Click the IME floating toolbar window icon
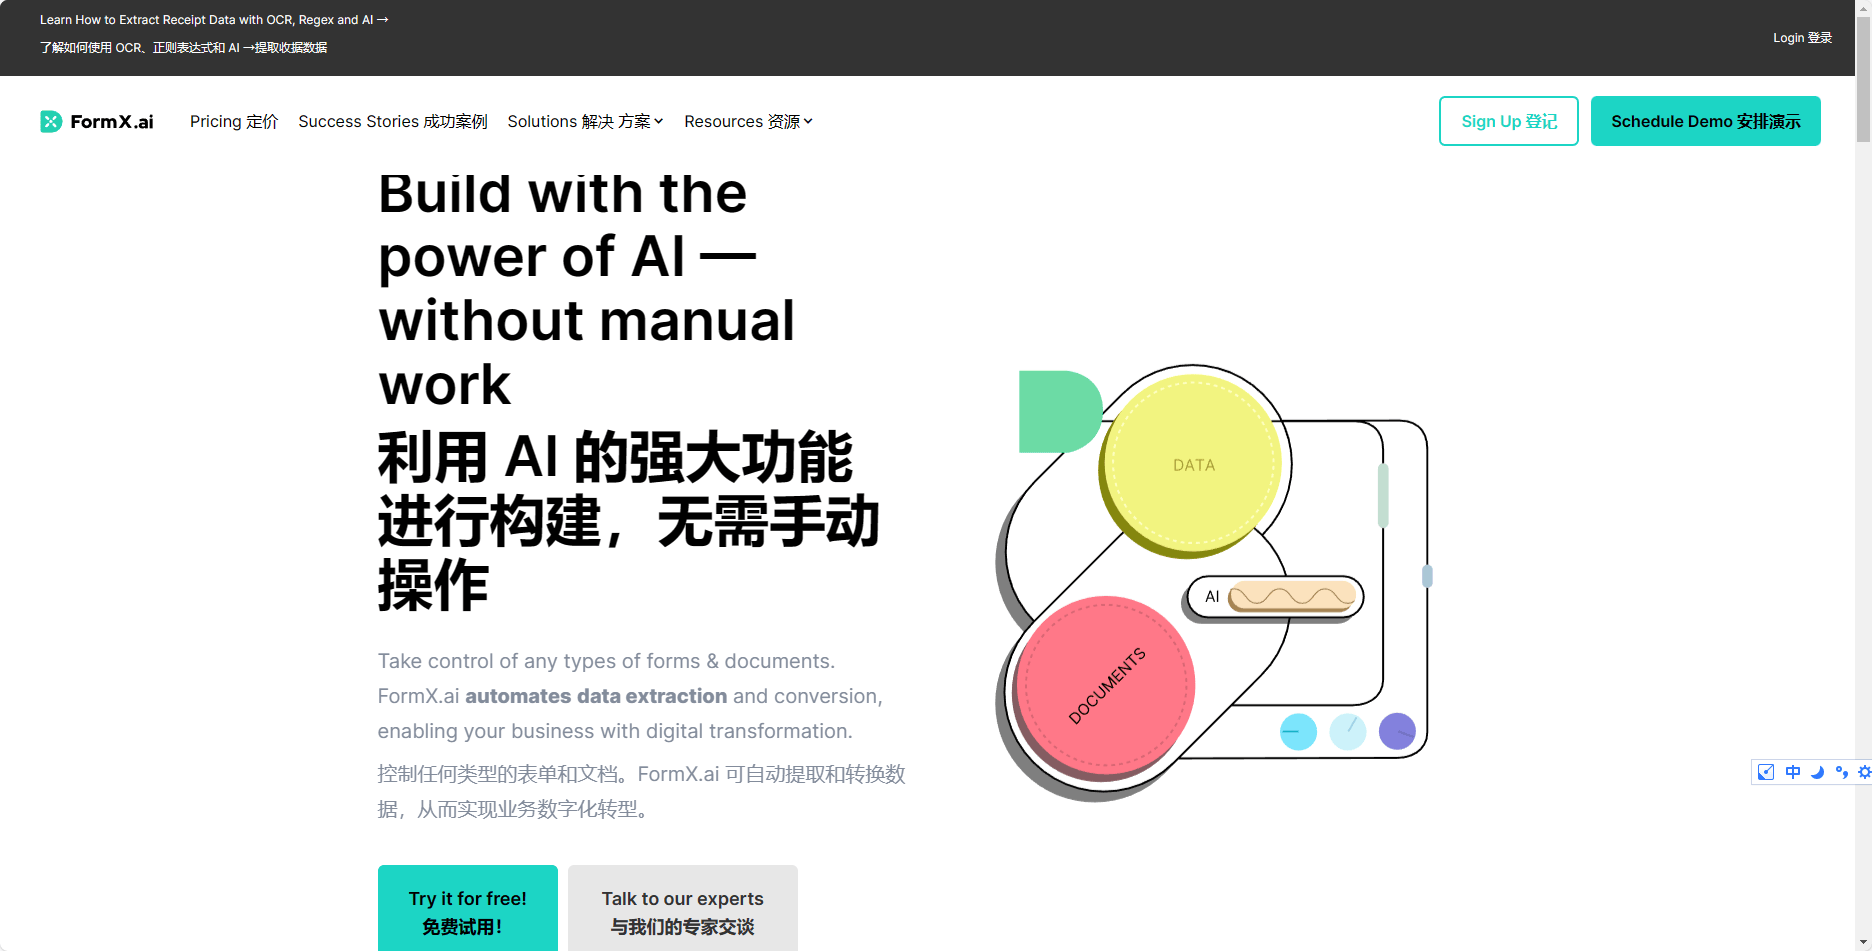 click(x=1766, y=772)
